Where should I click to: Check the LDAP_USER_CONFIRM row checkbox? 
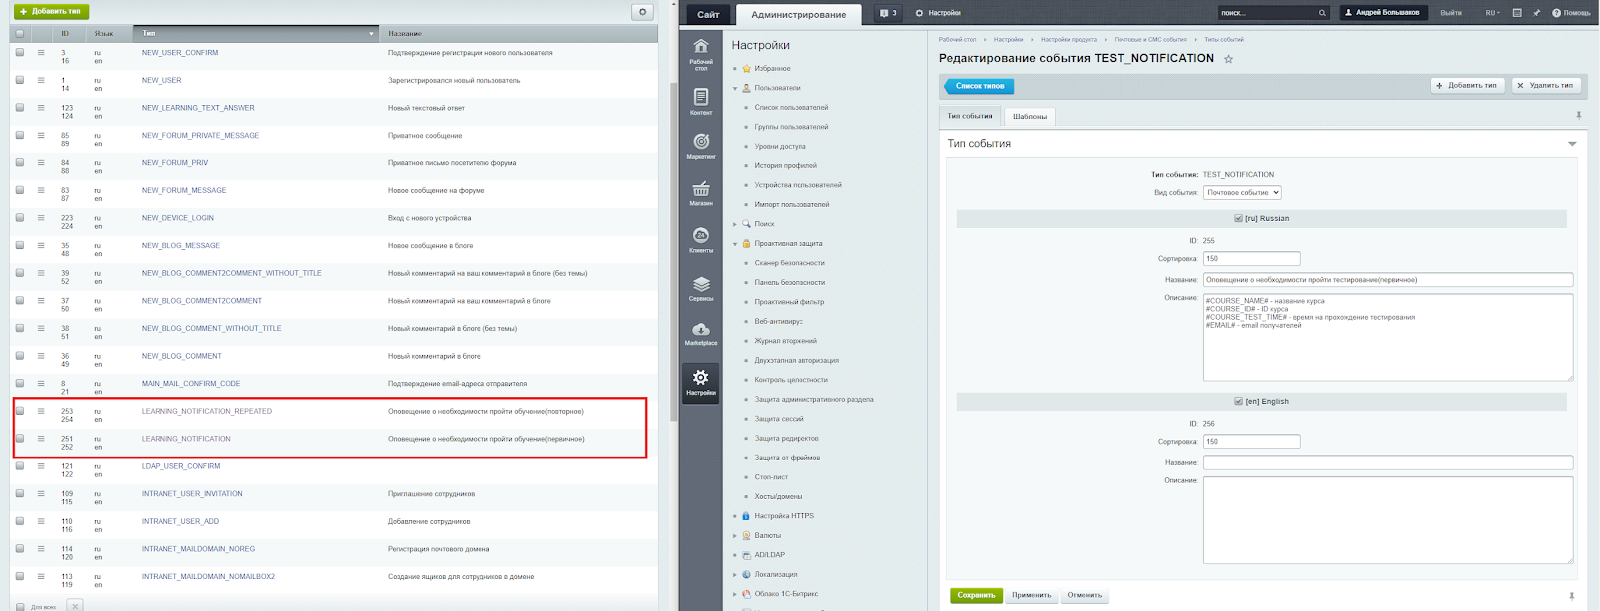click(x=19, y=466)
